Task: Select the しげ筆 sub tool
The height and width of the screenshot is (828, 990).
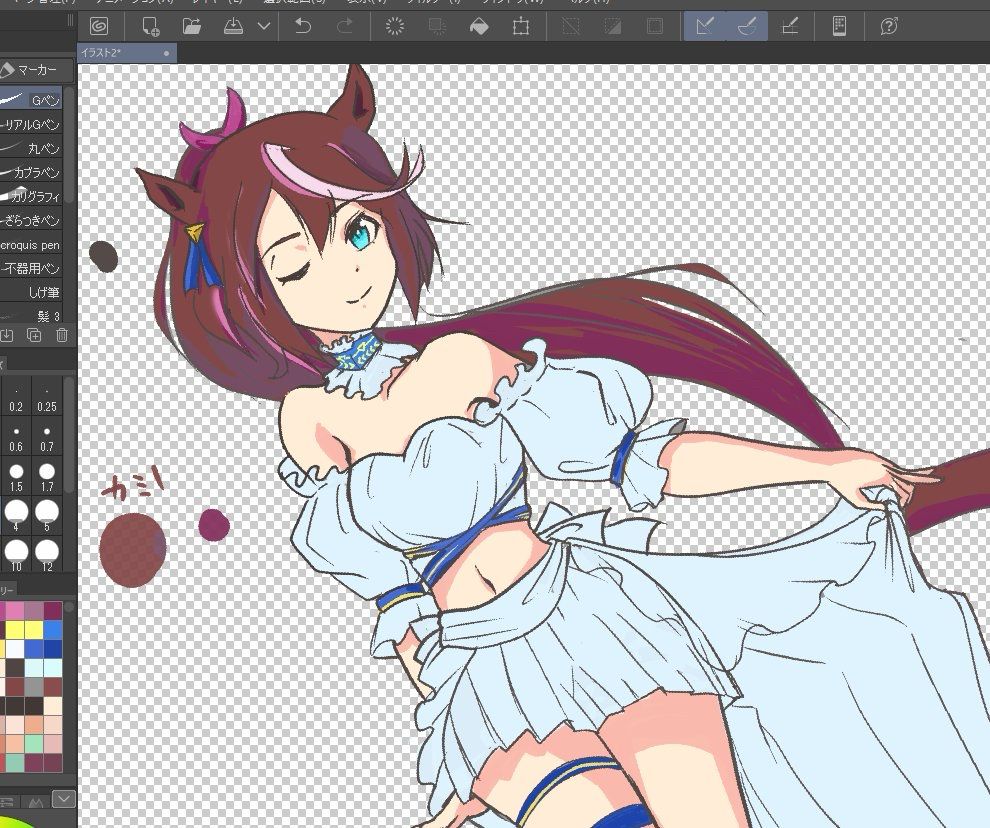Action: click(31, 292)
